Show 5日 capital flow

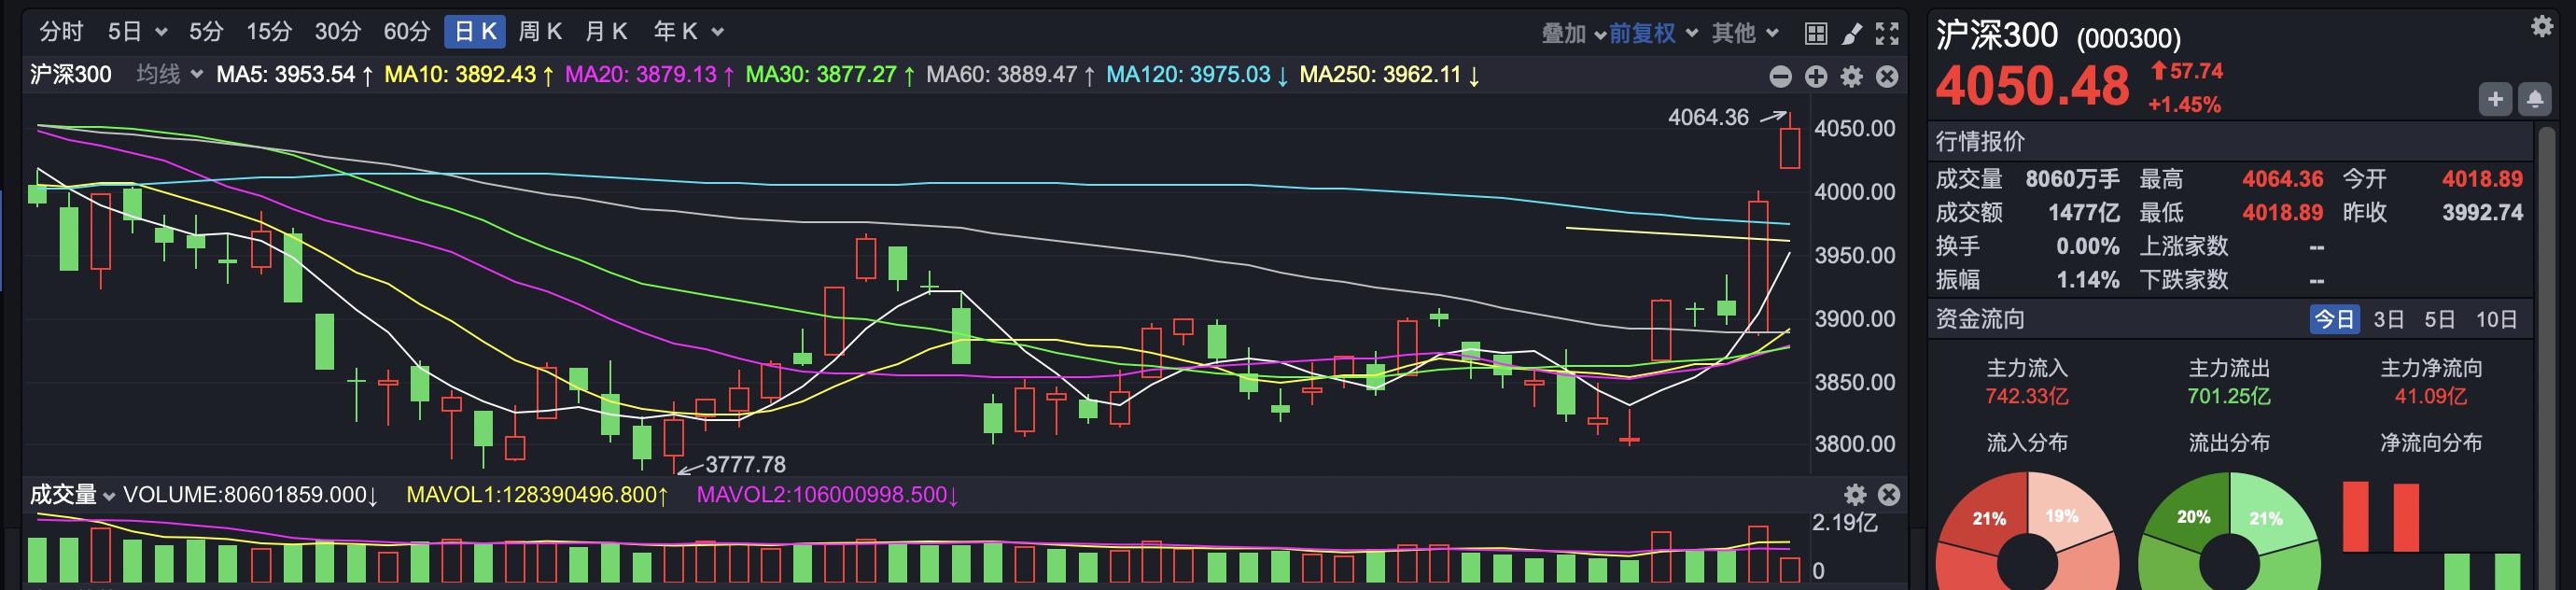click(x=2440, y=319)
